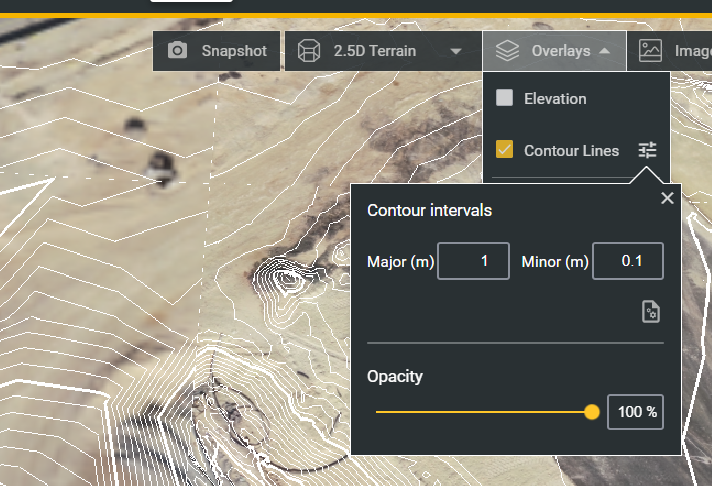Click the Overlays button label
This screenshot has width=712, height=486.
(x=561, y=51)
